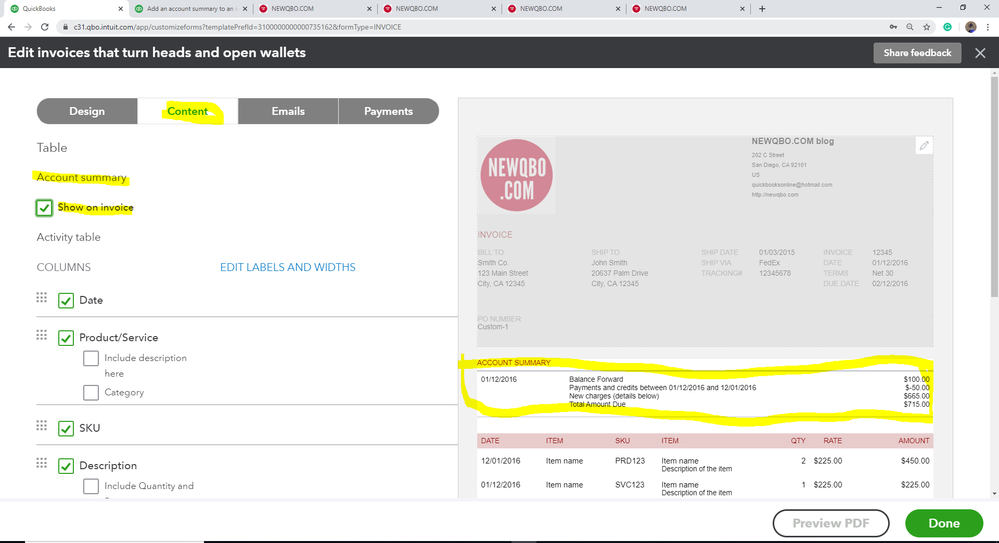Screen dimensions: 999x543
Task: Switch to the first NEWQBO.COM browser tab
Action: tap(315, 9)
